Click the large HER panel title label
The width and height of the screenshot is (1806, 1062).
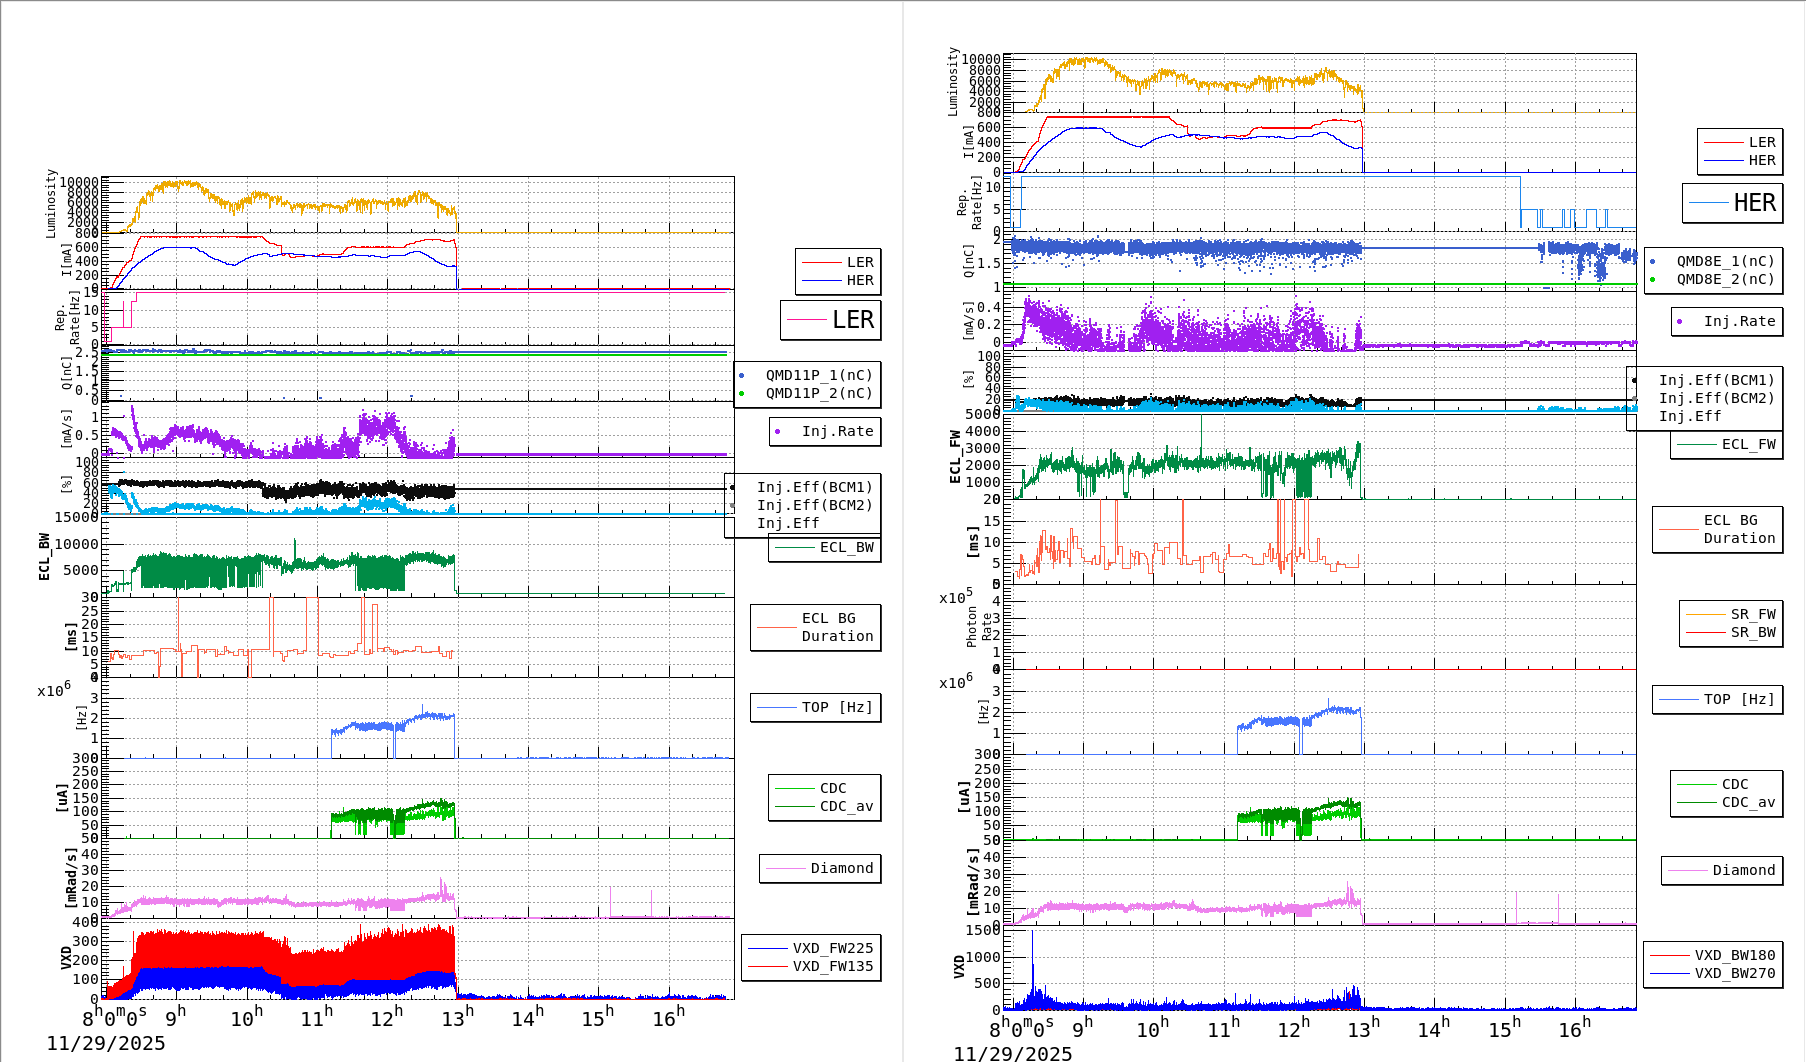click(x=1754, y=203)
